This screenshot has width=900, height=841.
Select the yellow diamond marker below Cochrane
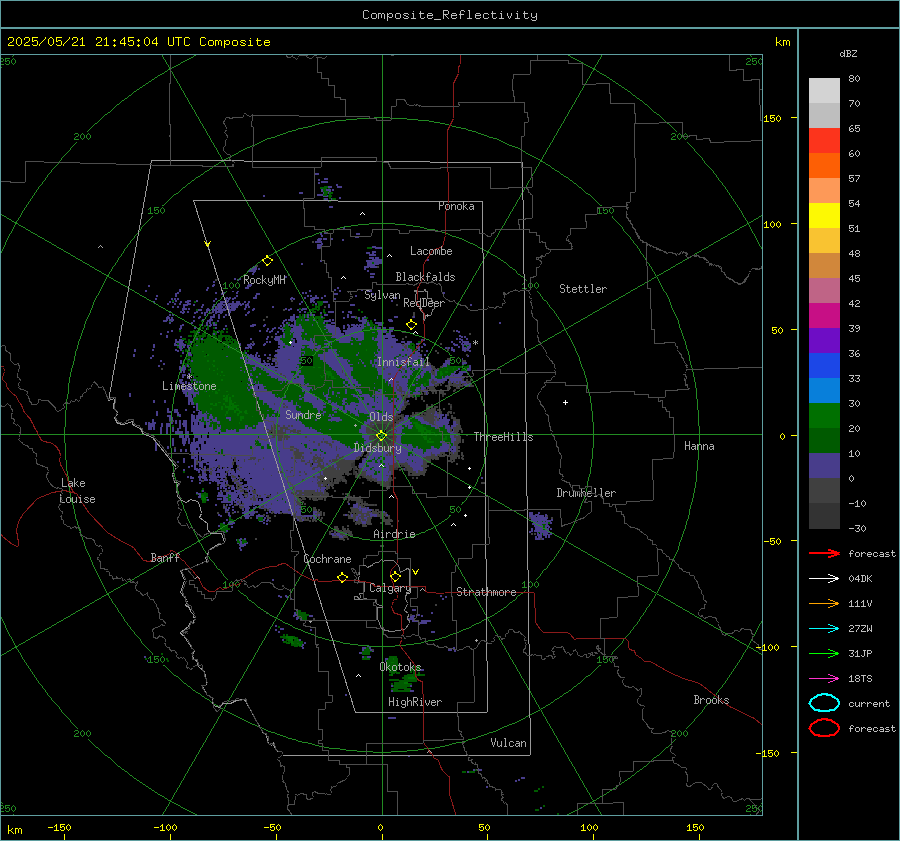pyautogui.click(x=343, y=577)
